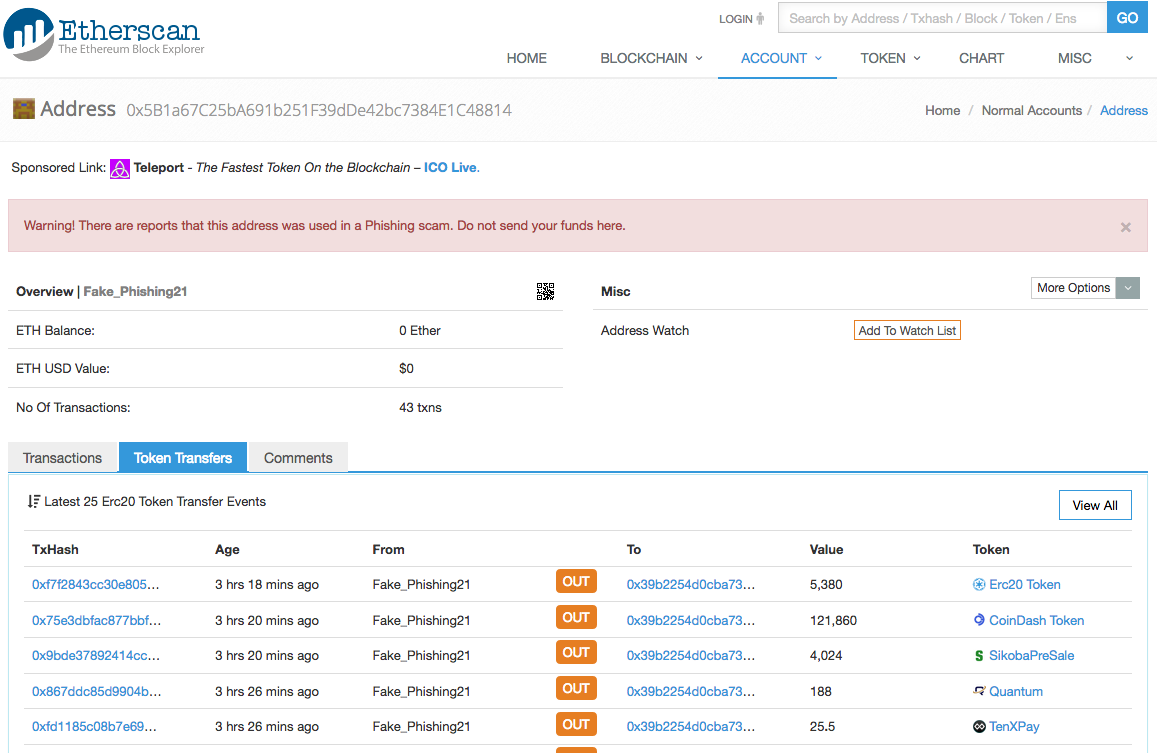The width and height of the screenshot is (1157, 753).
Task: Open the Comments tab
Action: pos(298,458)
